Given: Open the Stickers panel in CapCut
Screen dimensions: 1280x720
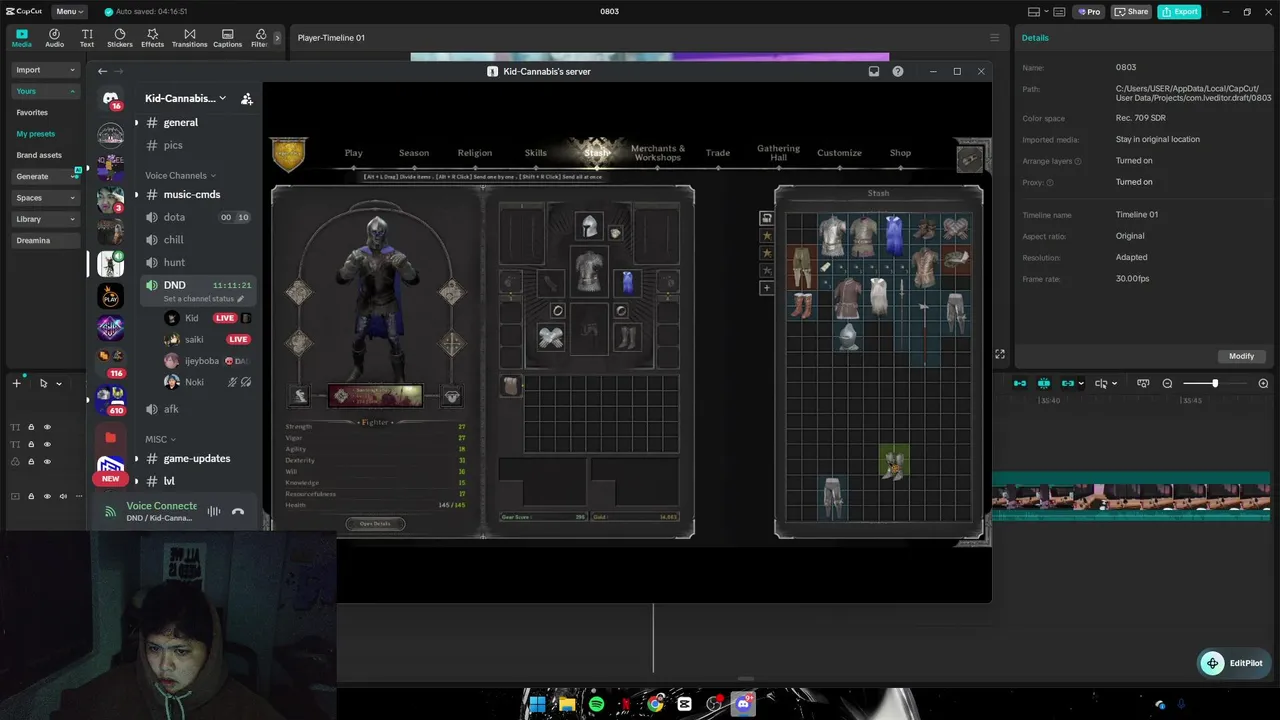Looking at the screenshot, I should pos(120,38).
